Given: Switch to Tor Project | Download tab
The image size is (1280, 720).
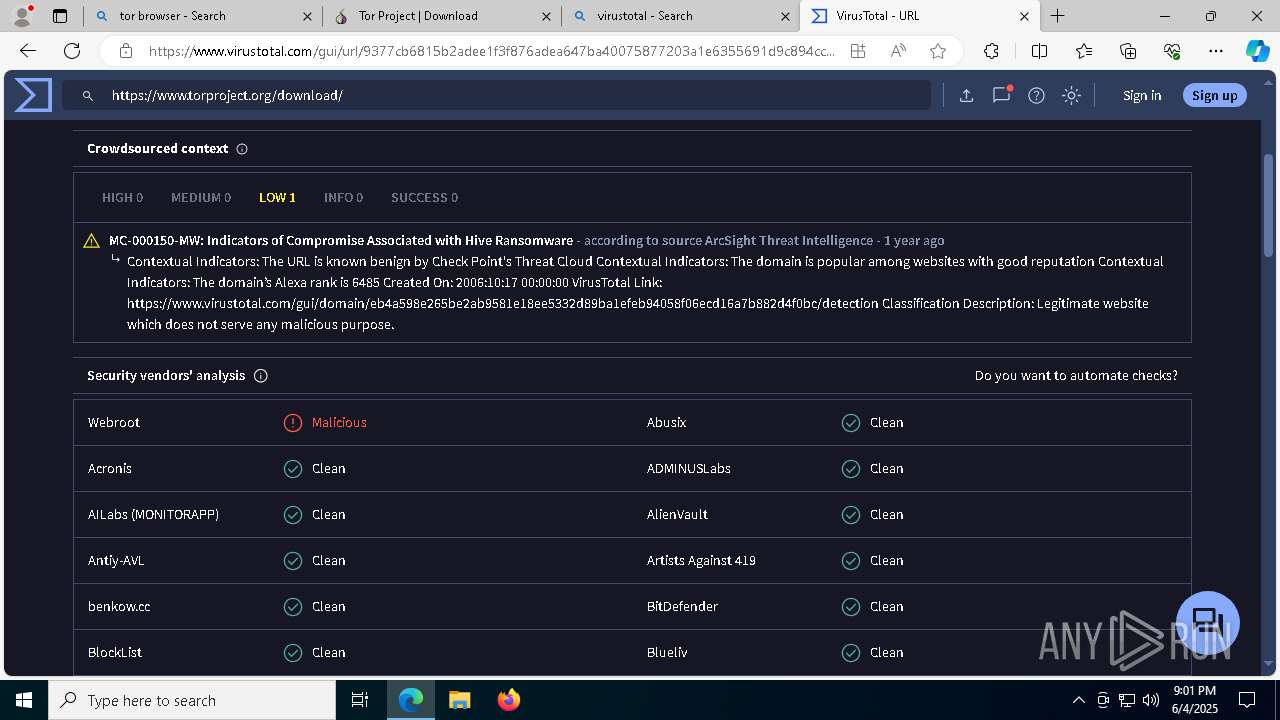Looking at the screenshot, I should point(442,16).
